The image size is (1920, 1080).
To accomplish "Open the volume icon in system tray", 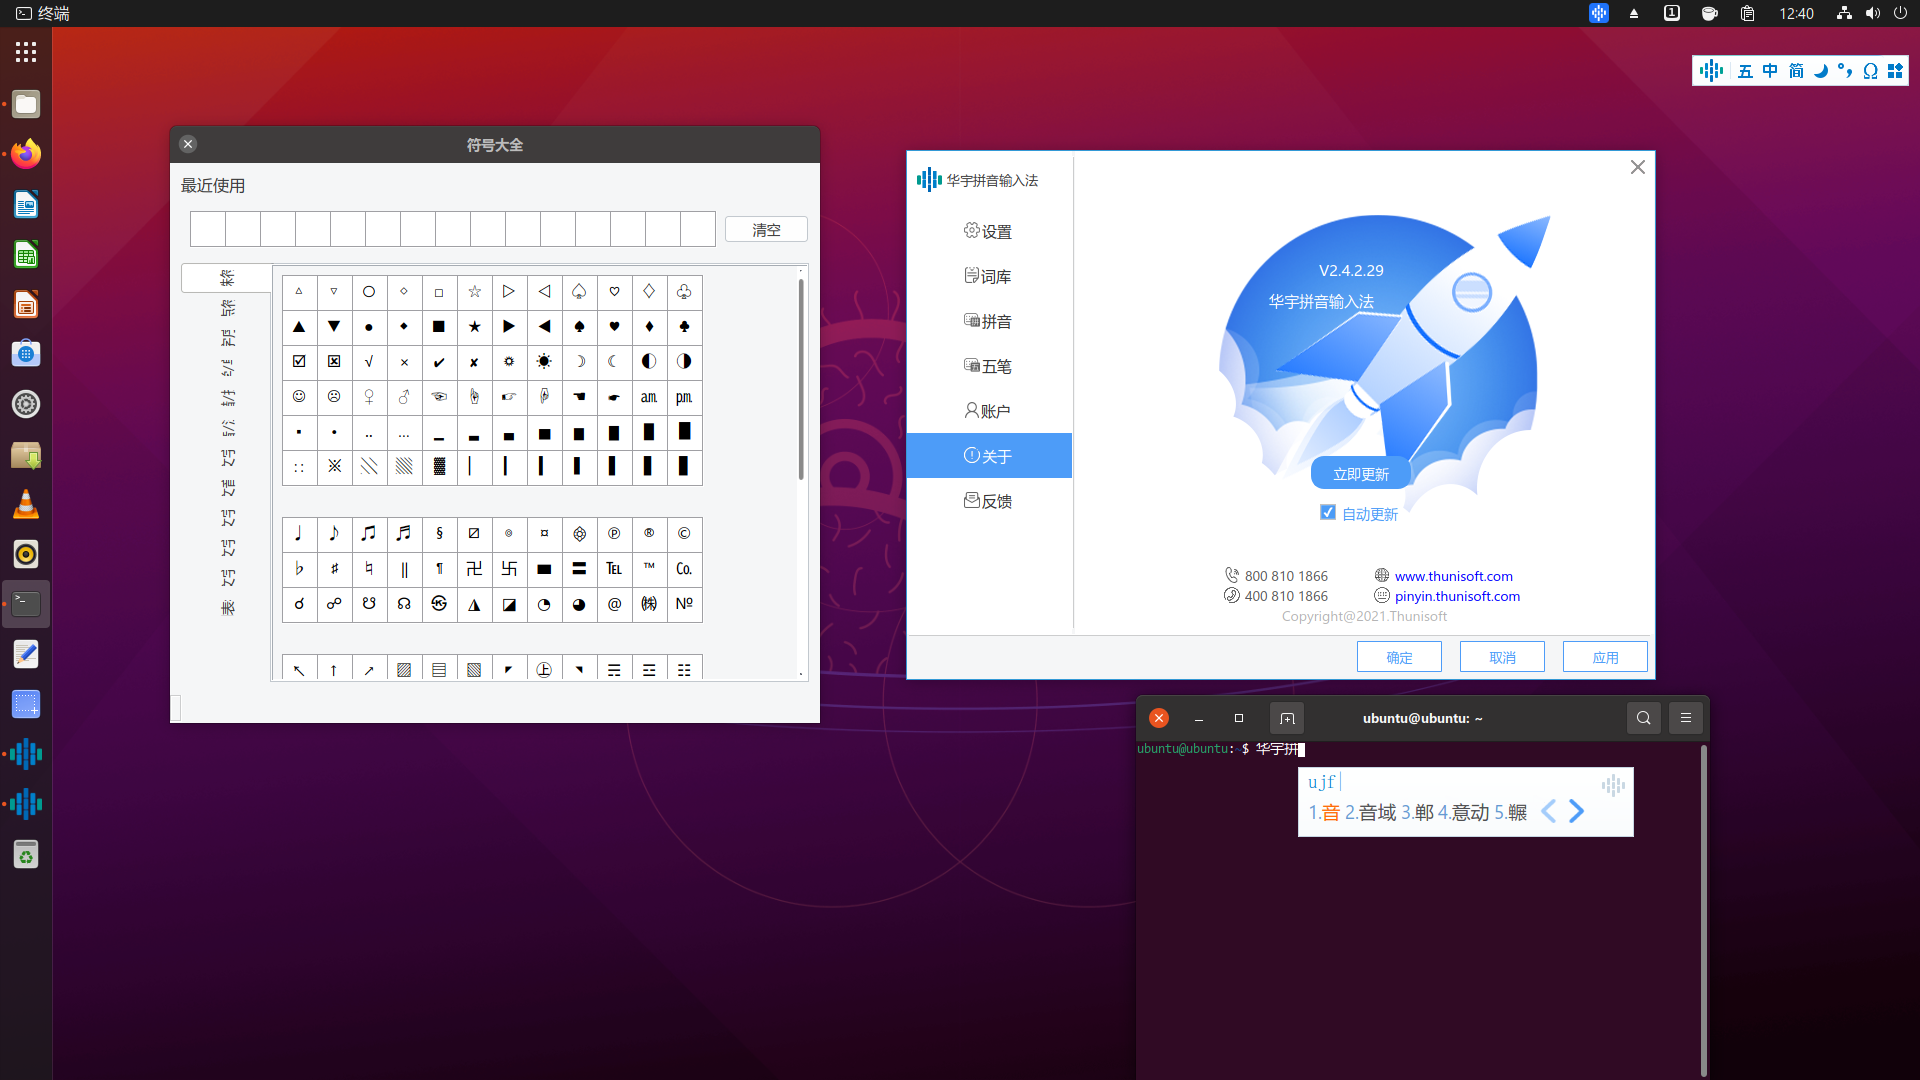I will (1872, 13).
